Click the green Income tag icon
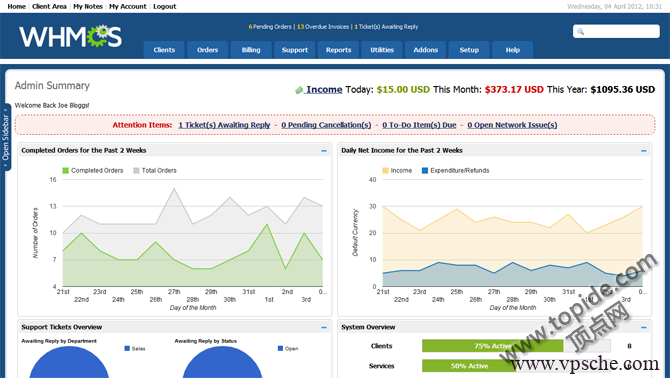Viewport: 670px width, 378px height. pyautogui.click(x=299, y=90)
